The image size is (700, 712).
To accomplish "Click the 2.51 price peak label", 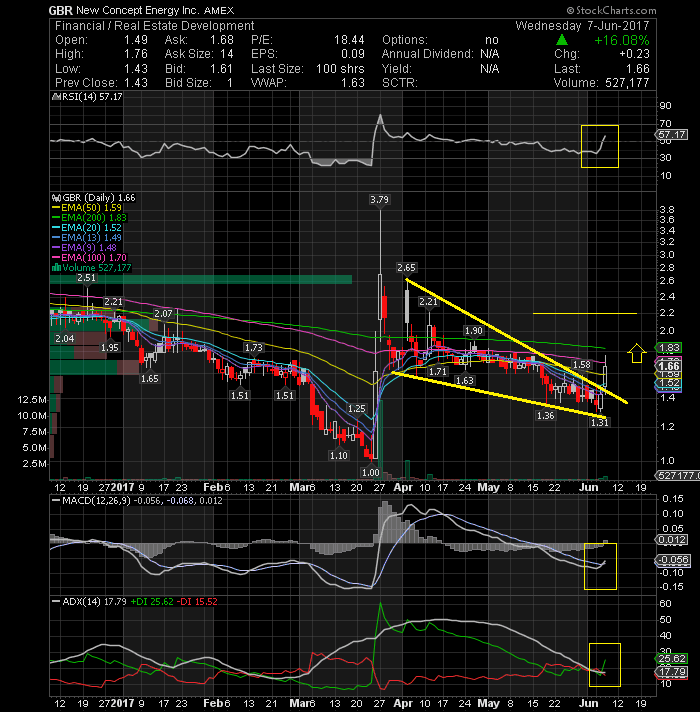I will click(86, 278).
